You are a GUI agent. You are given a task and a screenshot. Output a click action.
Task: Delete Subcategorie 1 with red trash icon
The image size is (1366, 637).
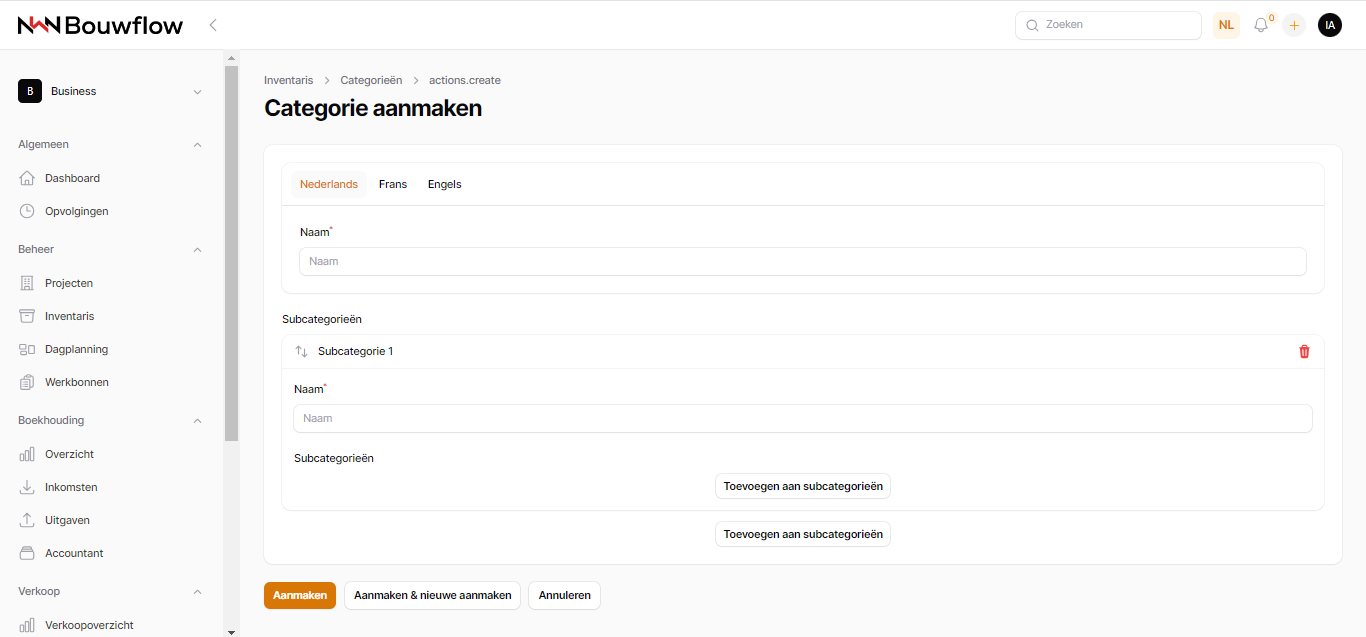pyautogui.click(x=1304, y=351)
